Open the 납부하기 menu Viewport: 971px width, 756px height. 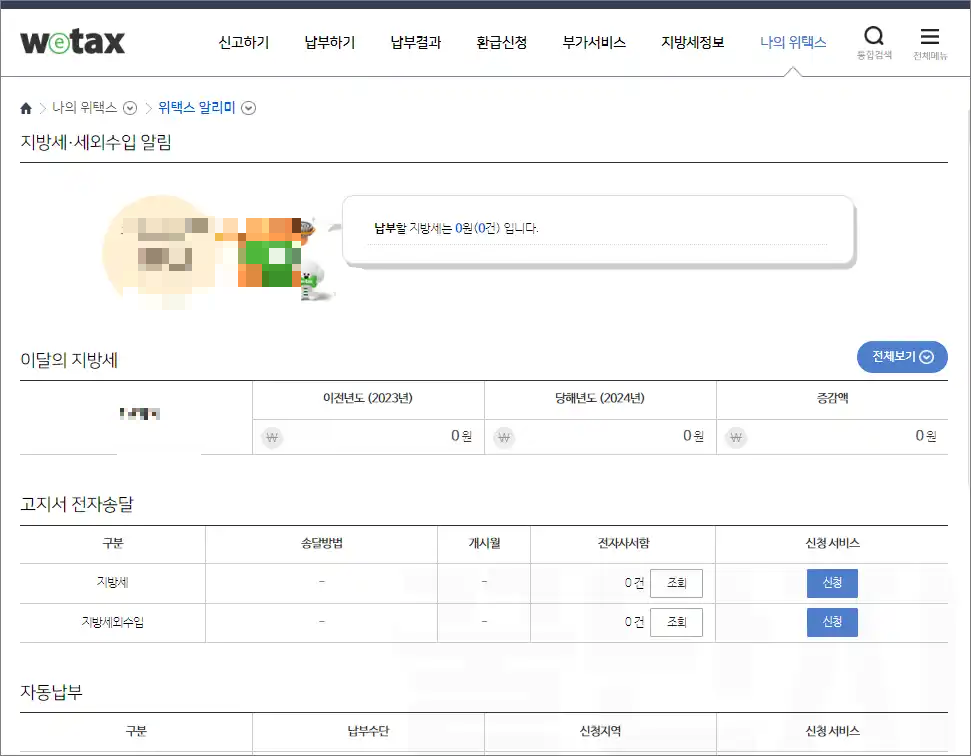[329, 42]
